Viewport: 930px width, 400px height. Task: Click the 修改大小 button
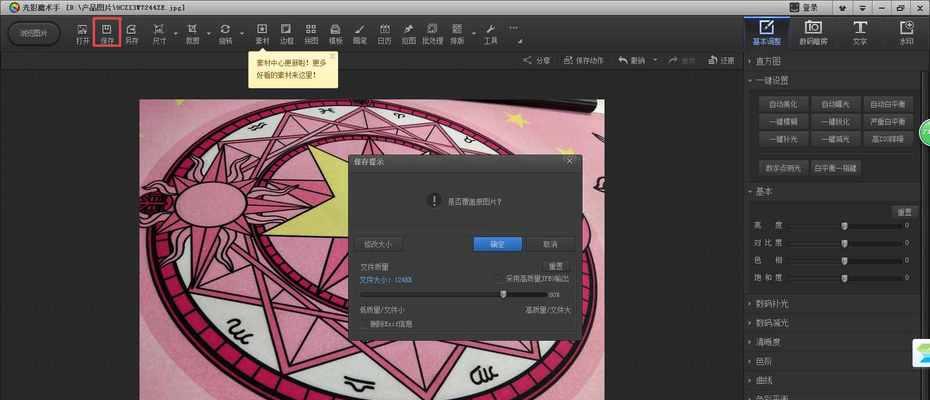pos(378,244)
